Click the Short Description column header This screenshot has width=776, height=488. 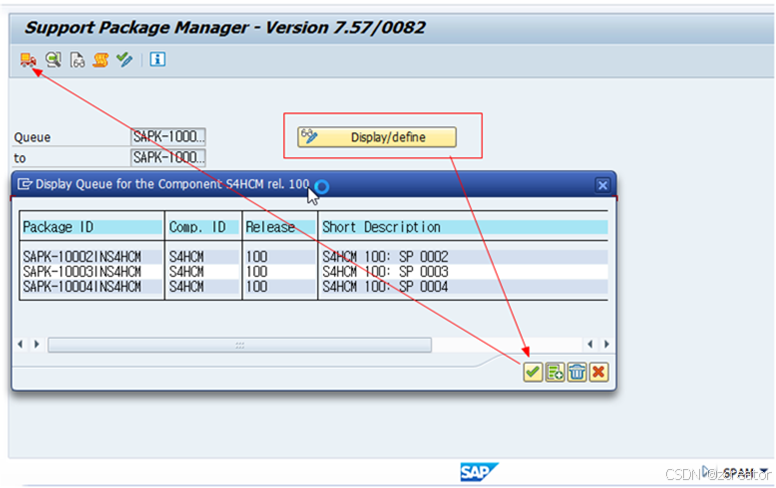464,227
